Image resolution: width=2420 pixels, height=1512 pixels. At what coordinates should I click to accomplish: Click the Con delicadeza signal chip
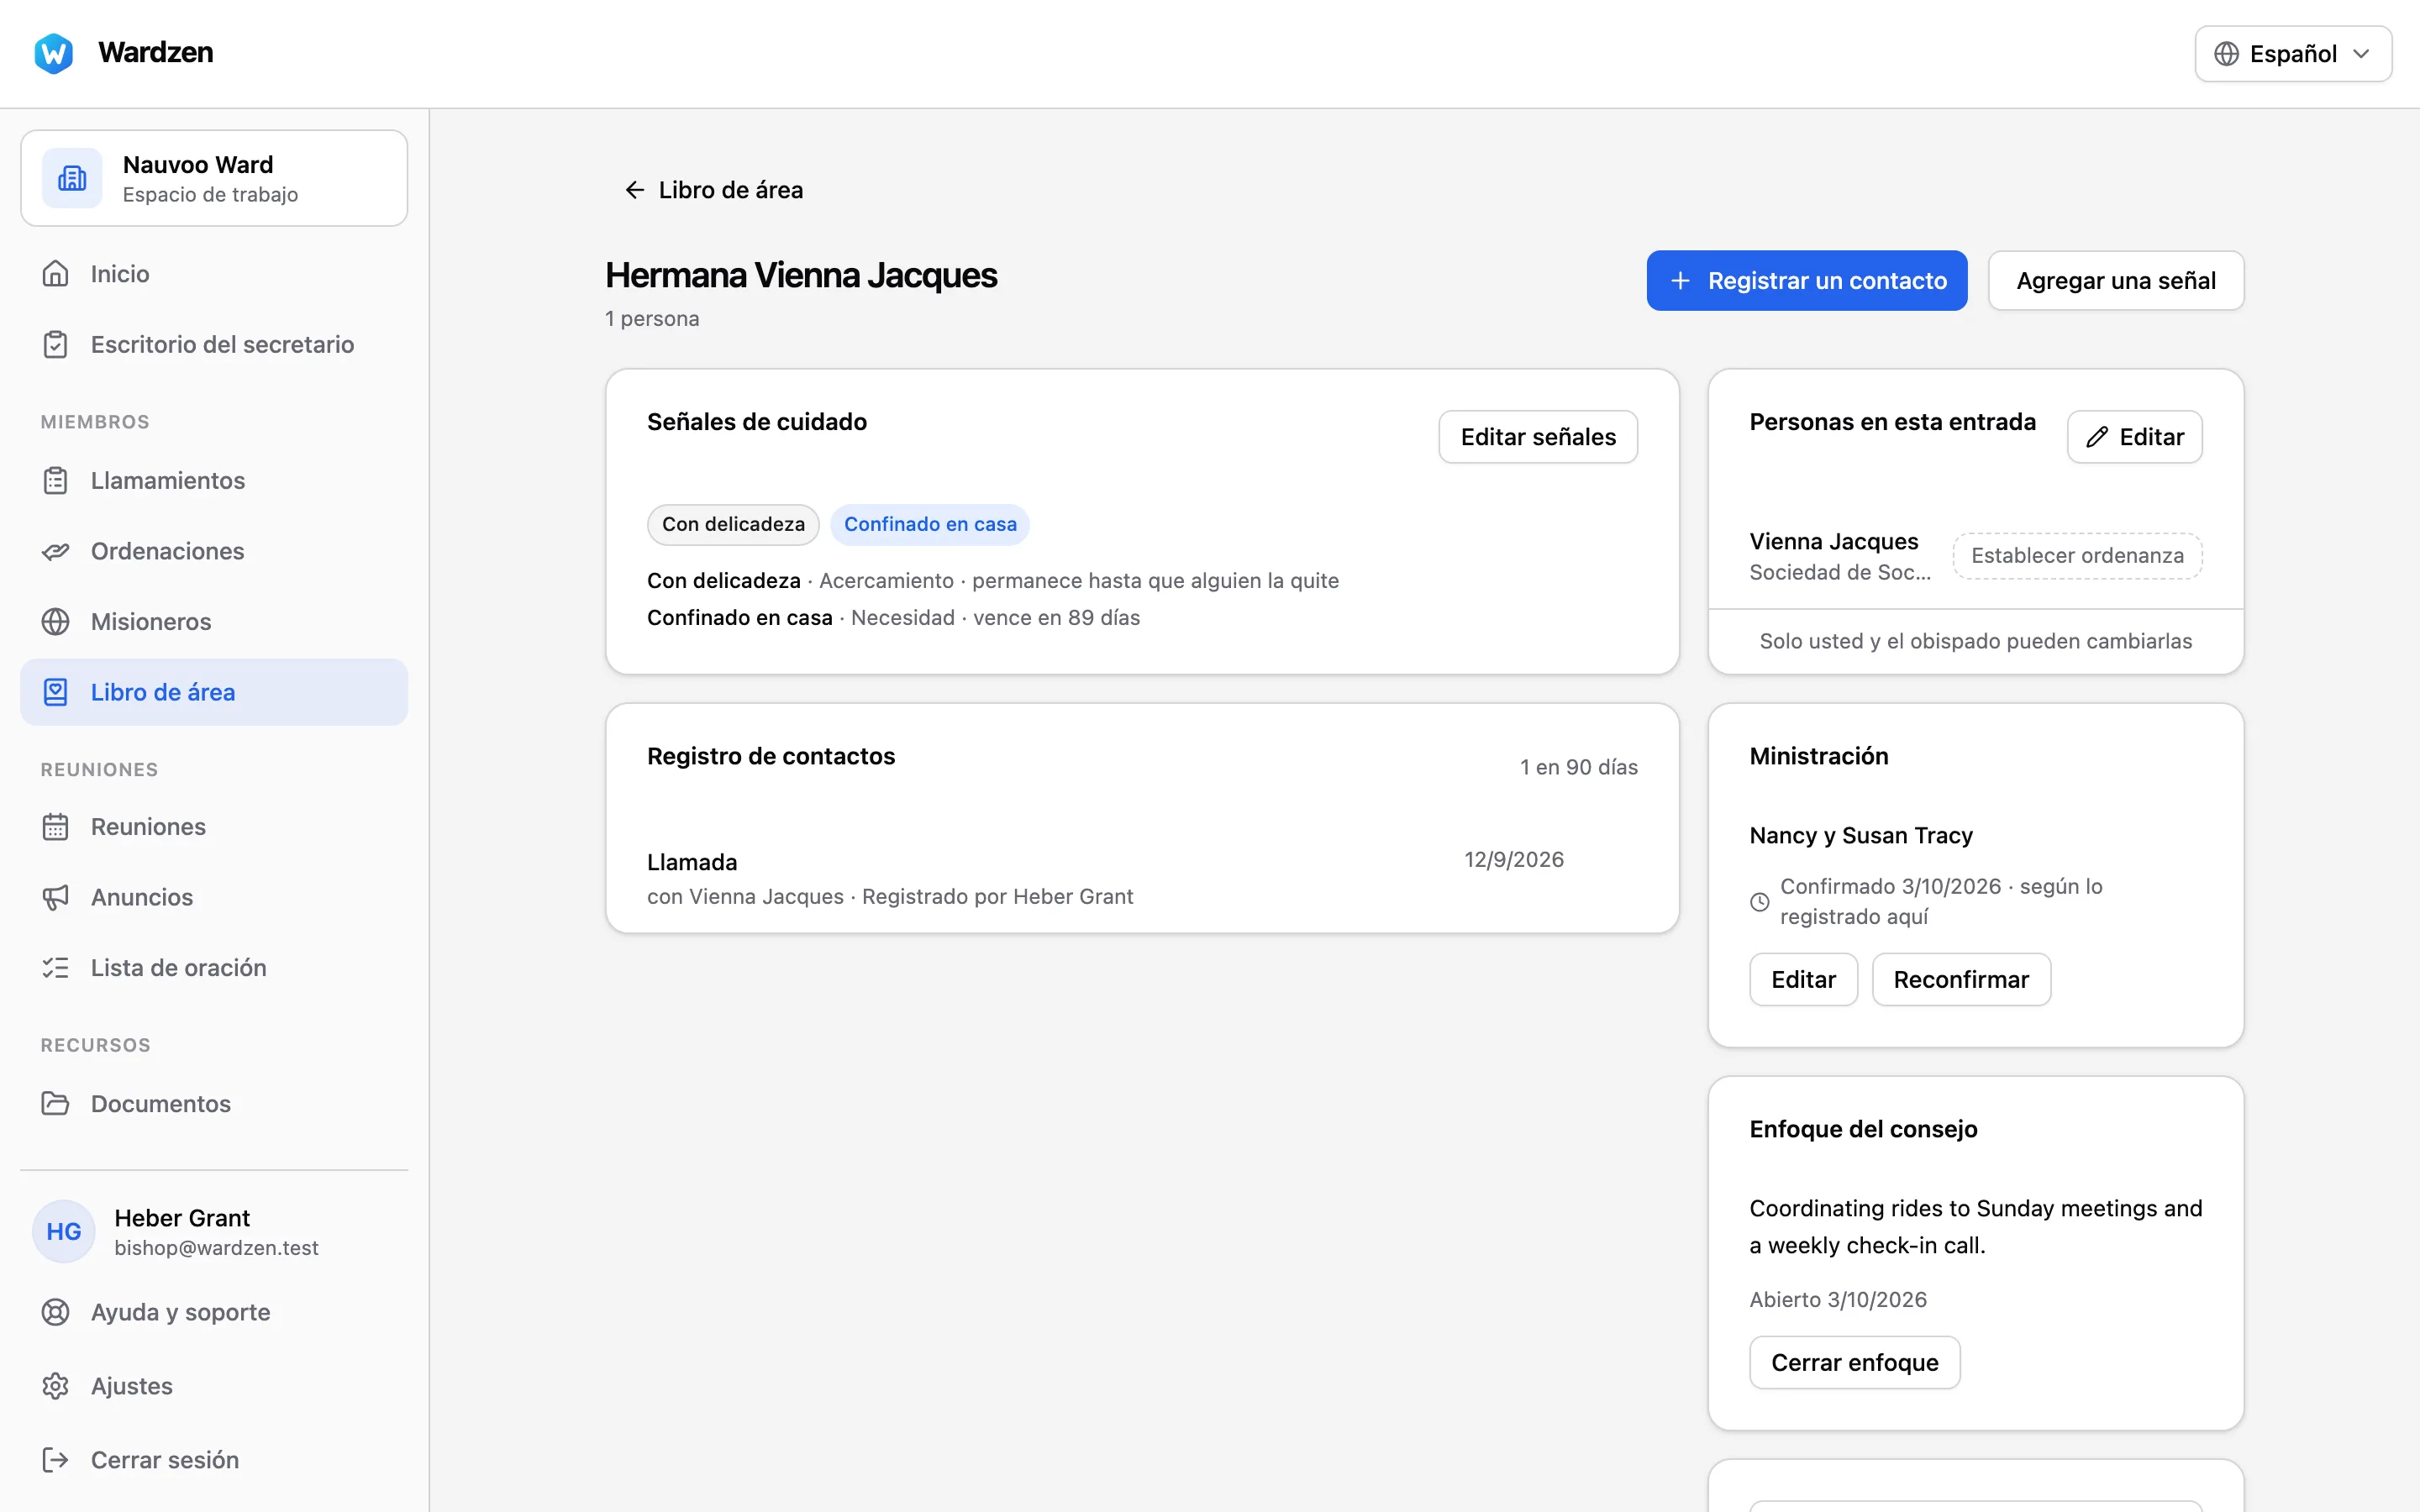click(733, 524)
